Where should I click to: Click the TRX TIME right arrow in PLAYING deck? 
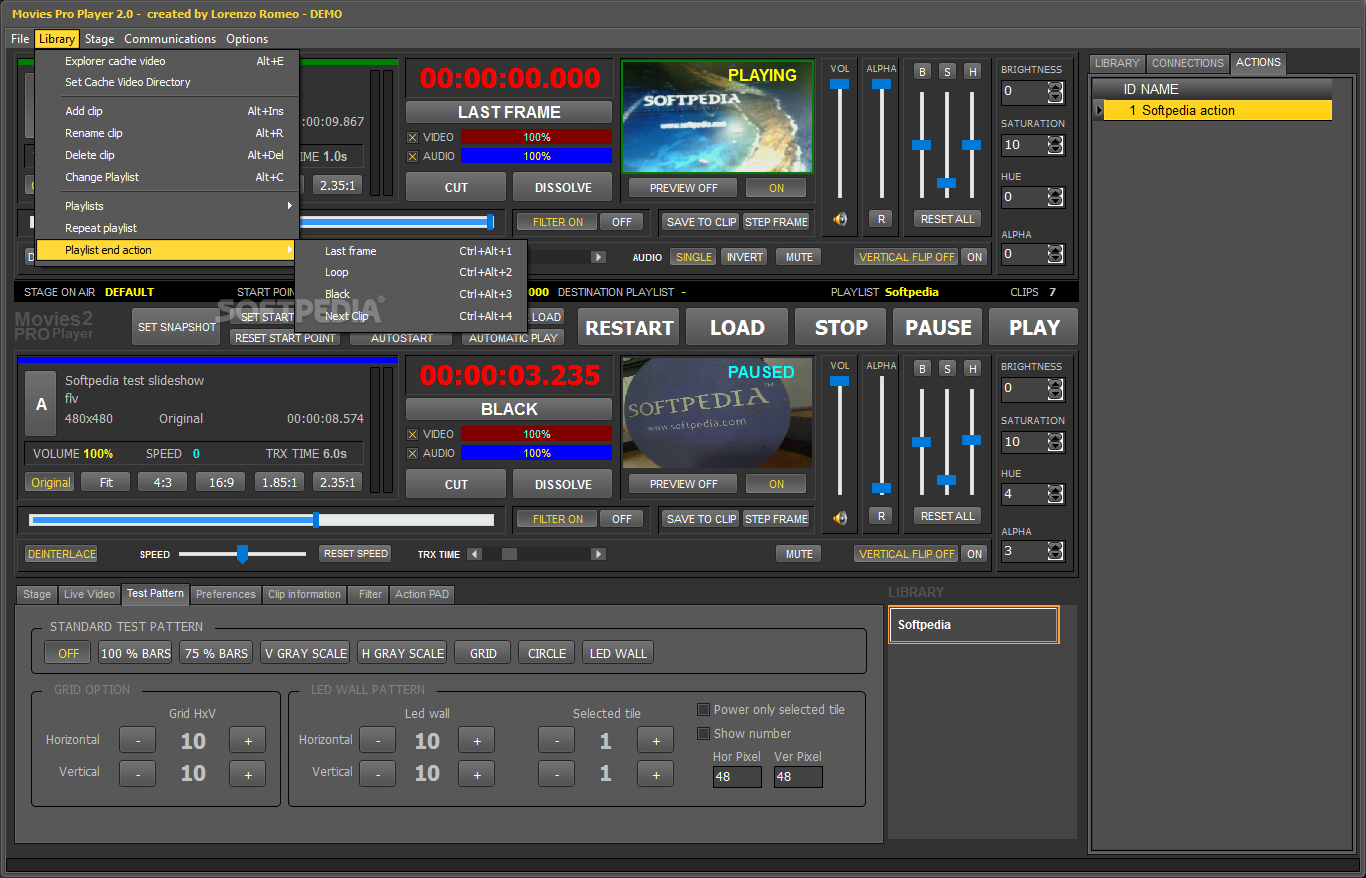click(598, 257)
